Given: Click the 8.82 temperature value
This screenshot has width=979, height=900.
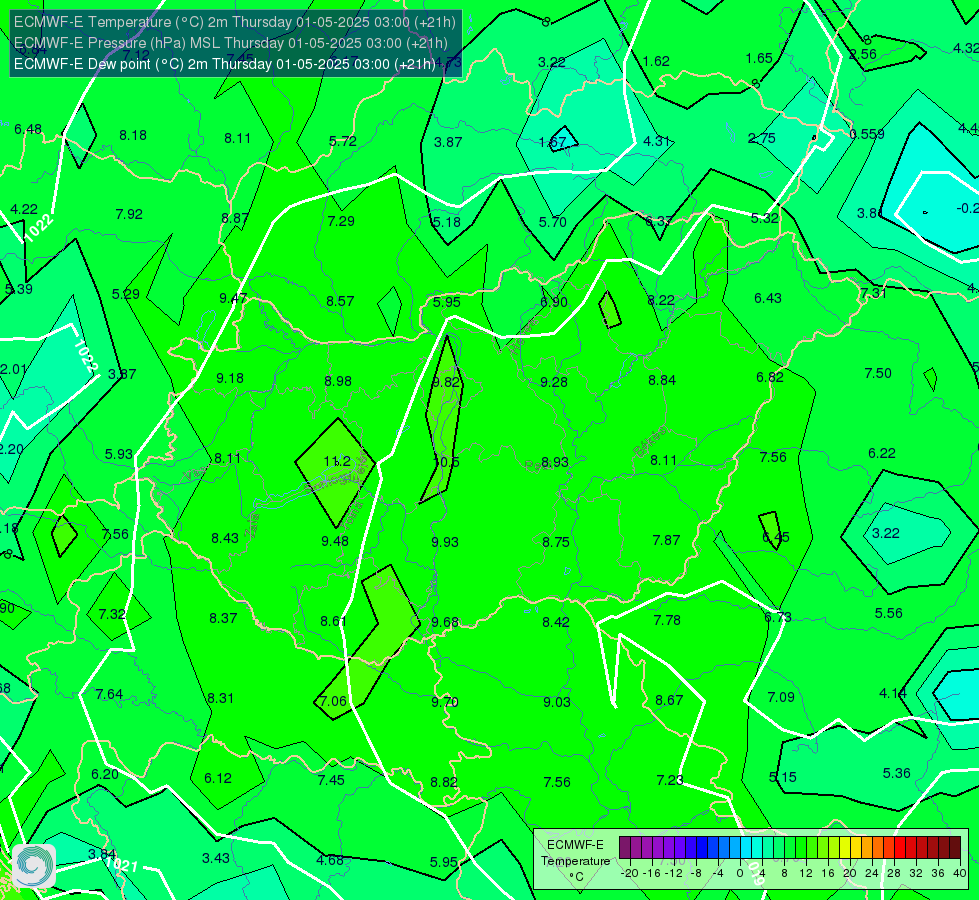Looking at the screenshot, I should click(x=444, y=782).
